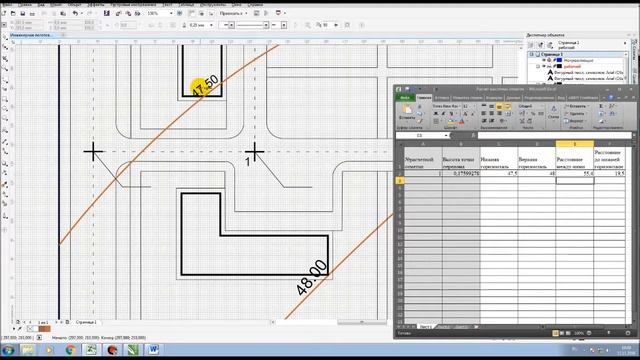Collapse the page 1 tree node in object manager
The height and width of the screenshot is (360, 640).
(531, 54)
